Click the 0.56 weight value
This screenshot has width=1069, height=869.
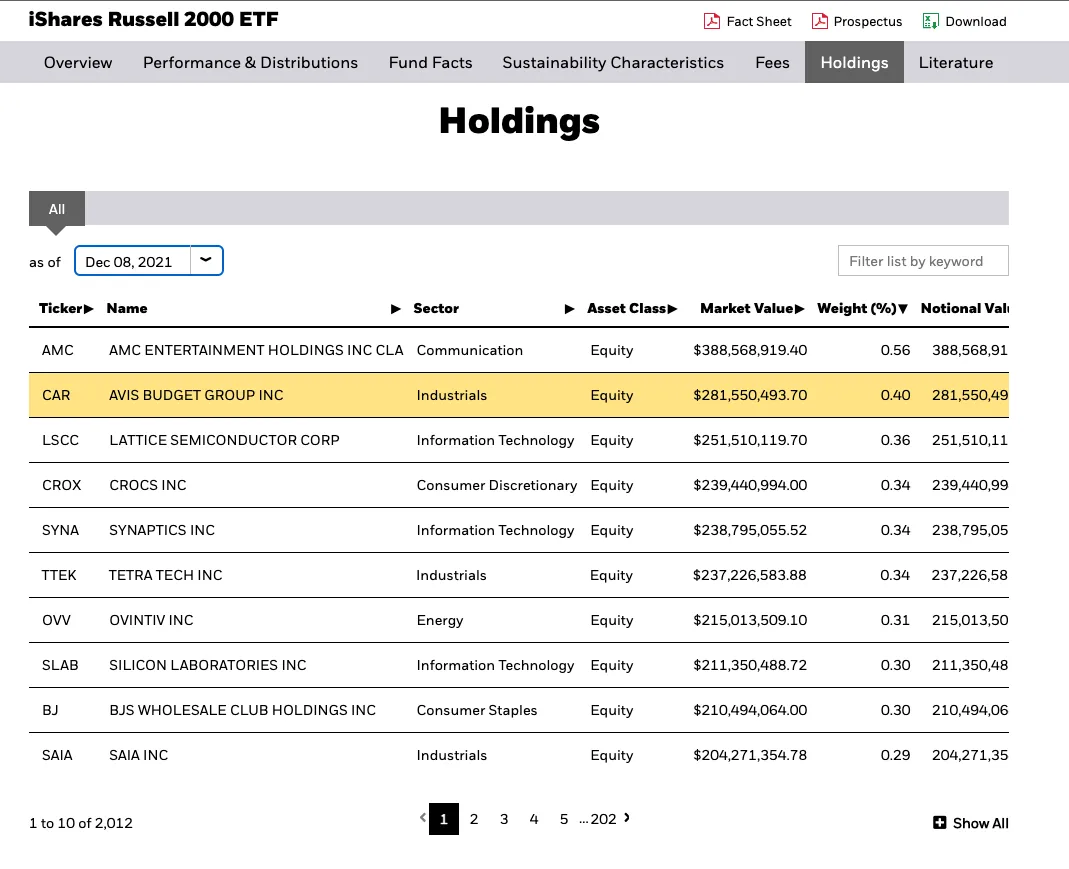(895, 350)
